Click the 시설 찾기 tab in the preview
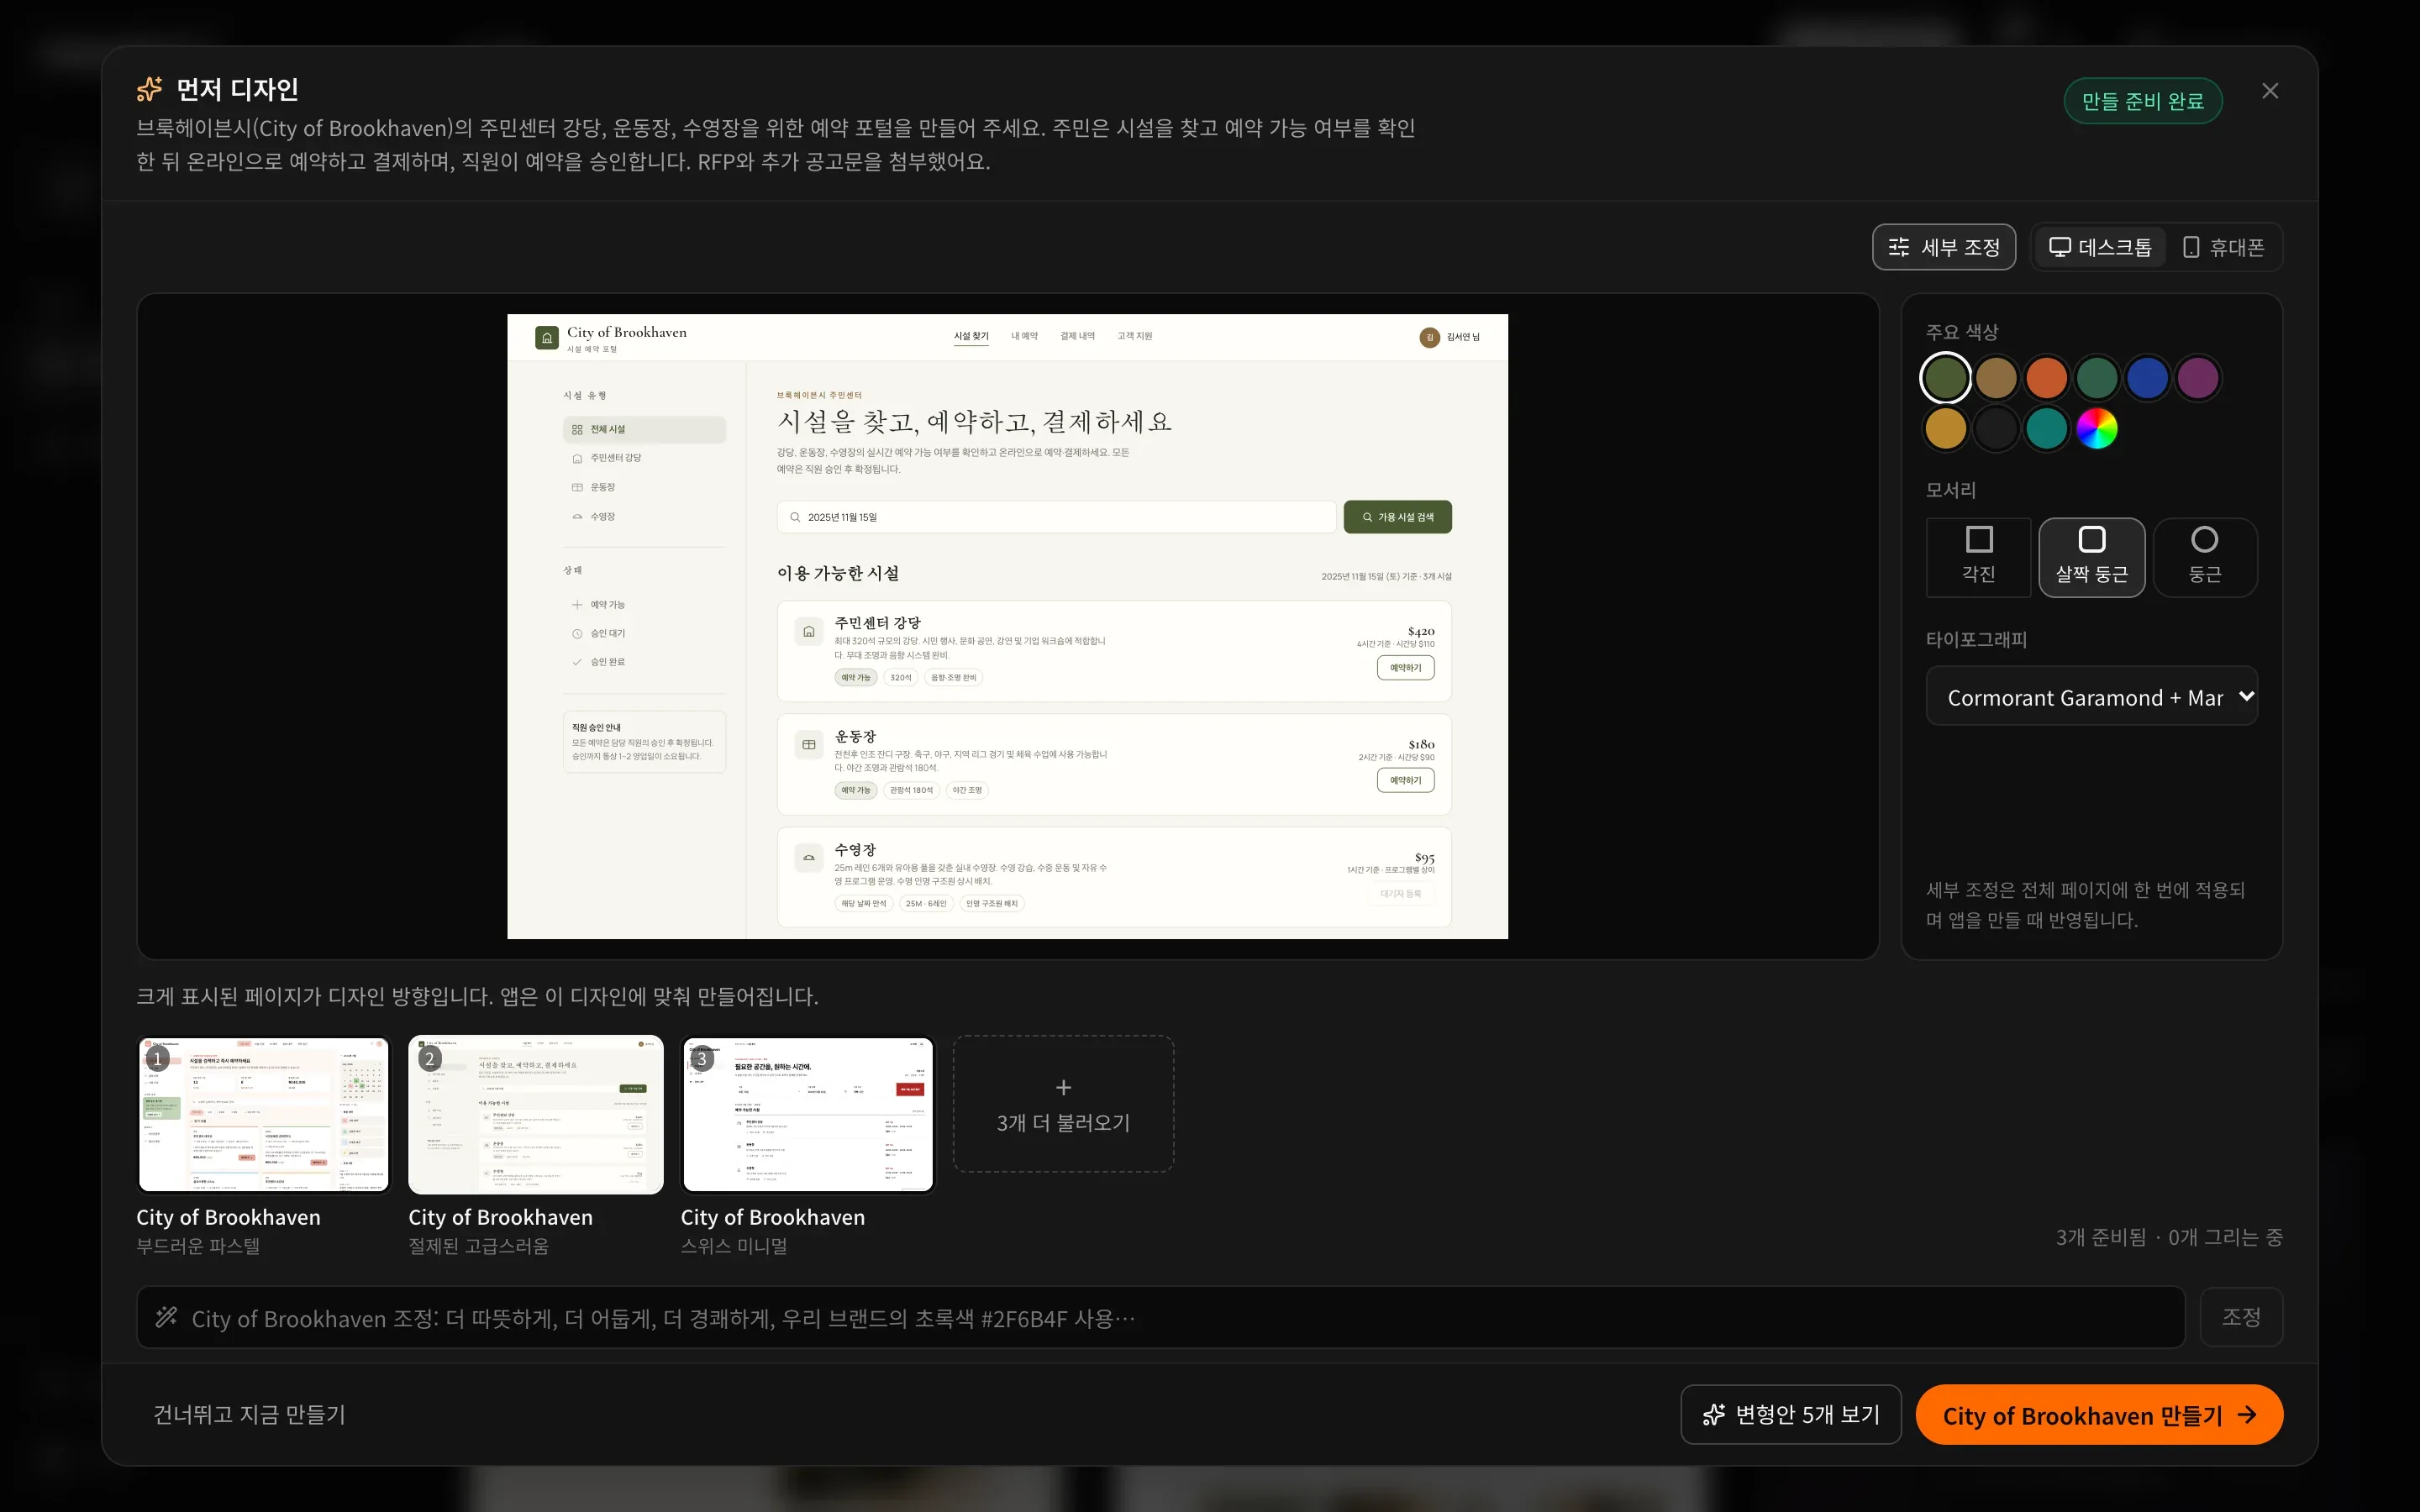 click(970, 336)
